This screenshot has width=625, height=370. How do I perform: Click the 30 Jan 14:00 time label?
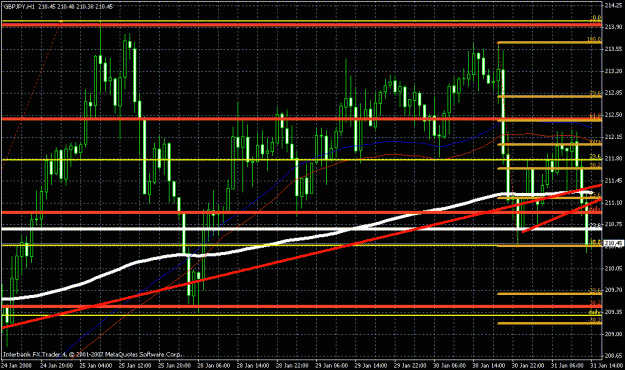coord(488,366)
